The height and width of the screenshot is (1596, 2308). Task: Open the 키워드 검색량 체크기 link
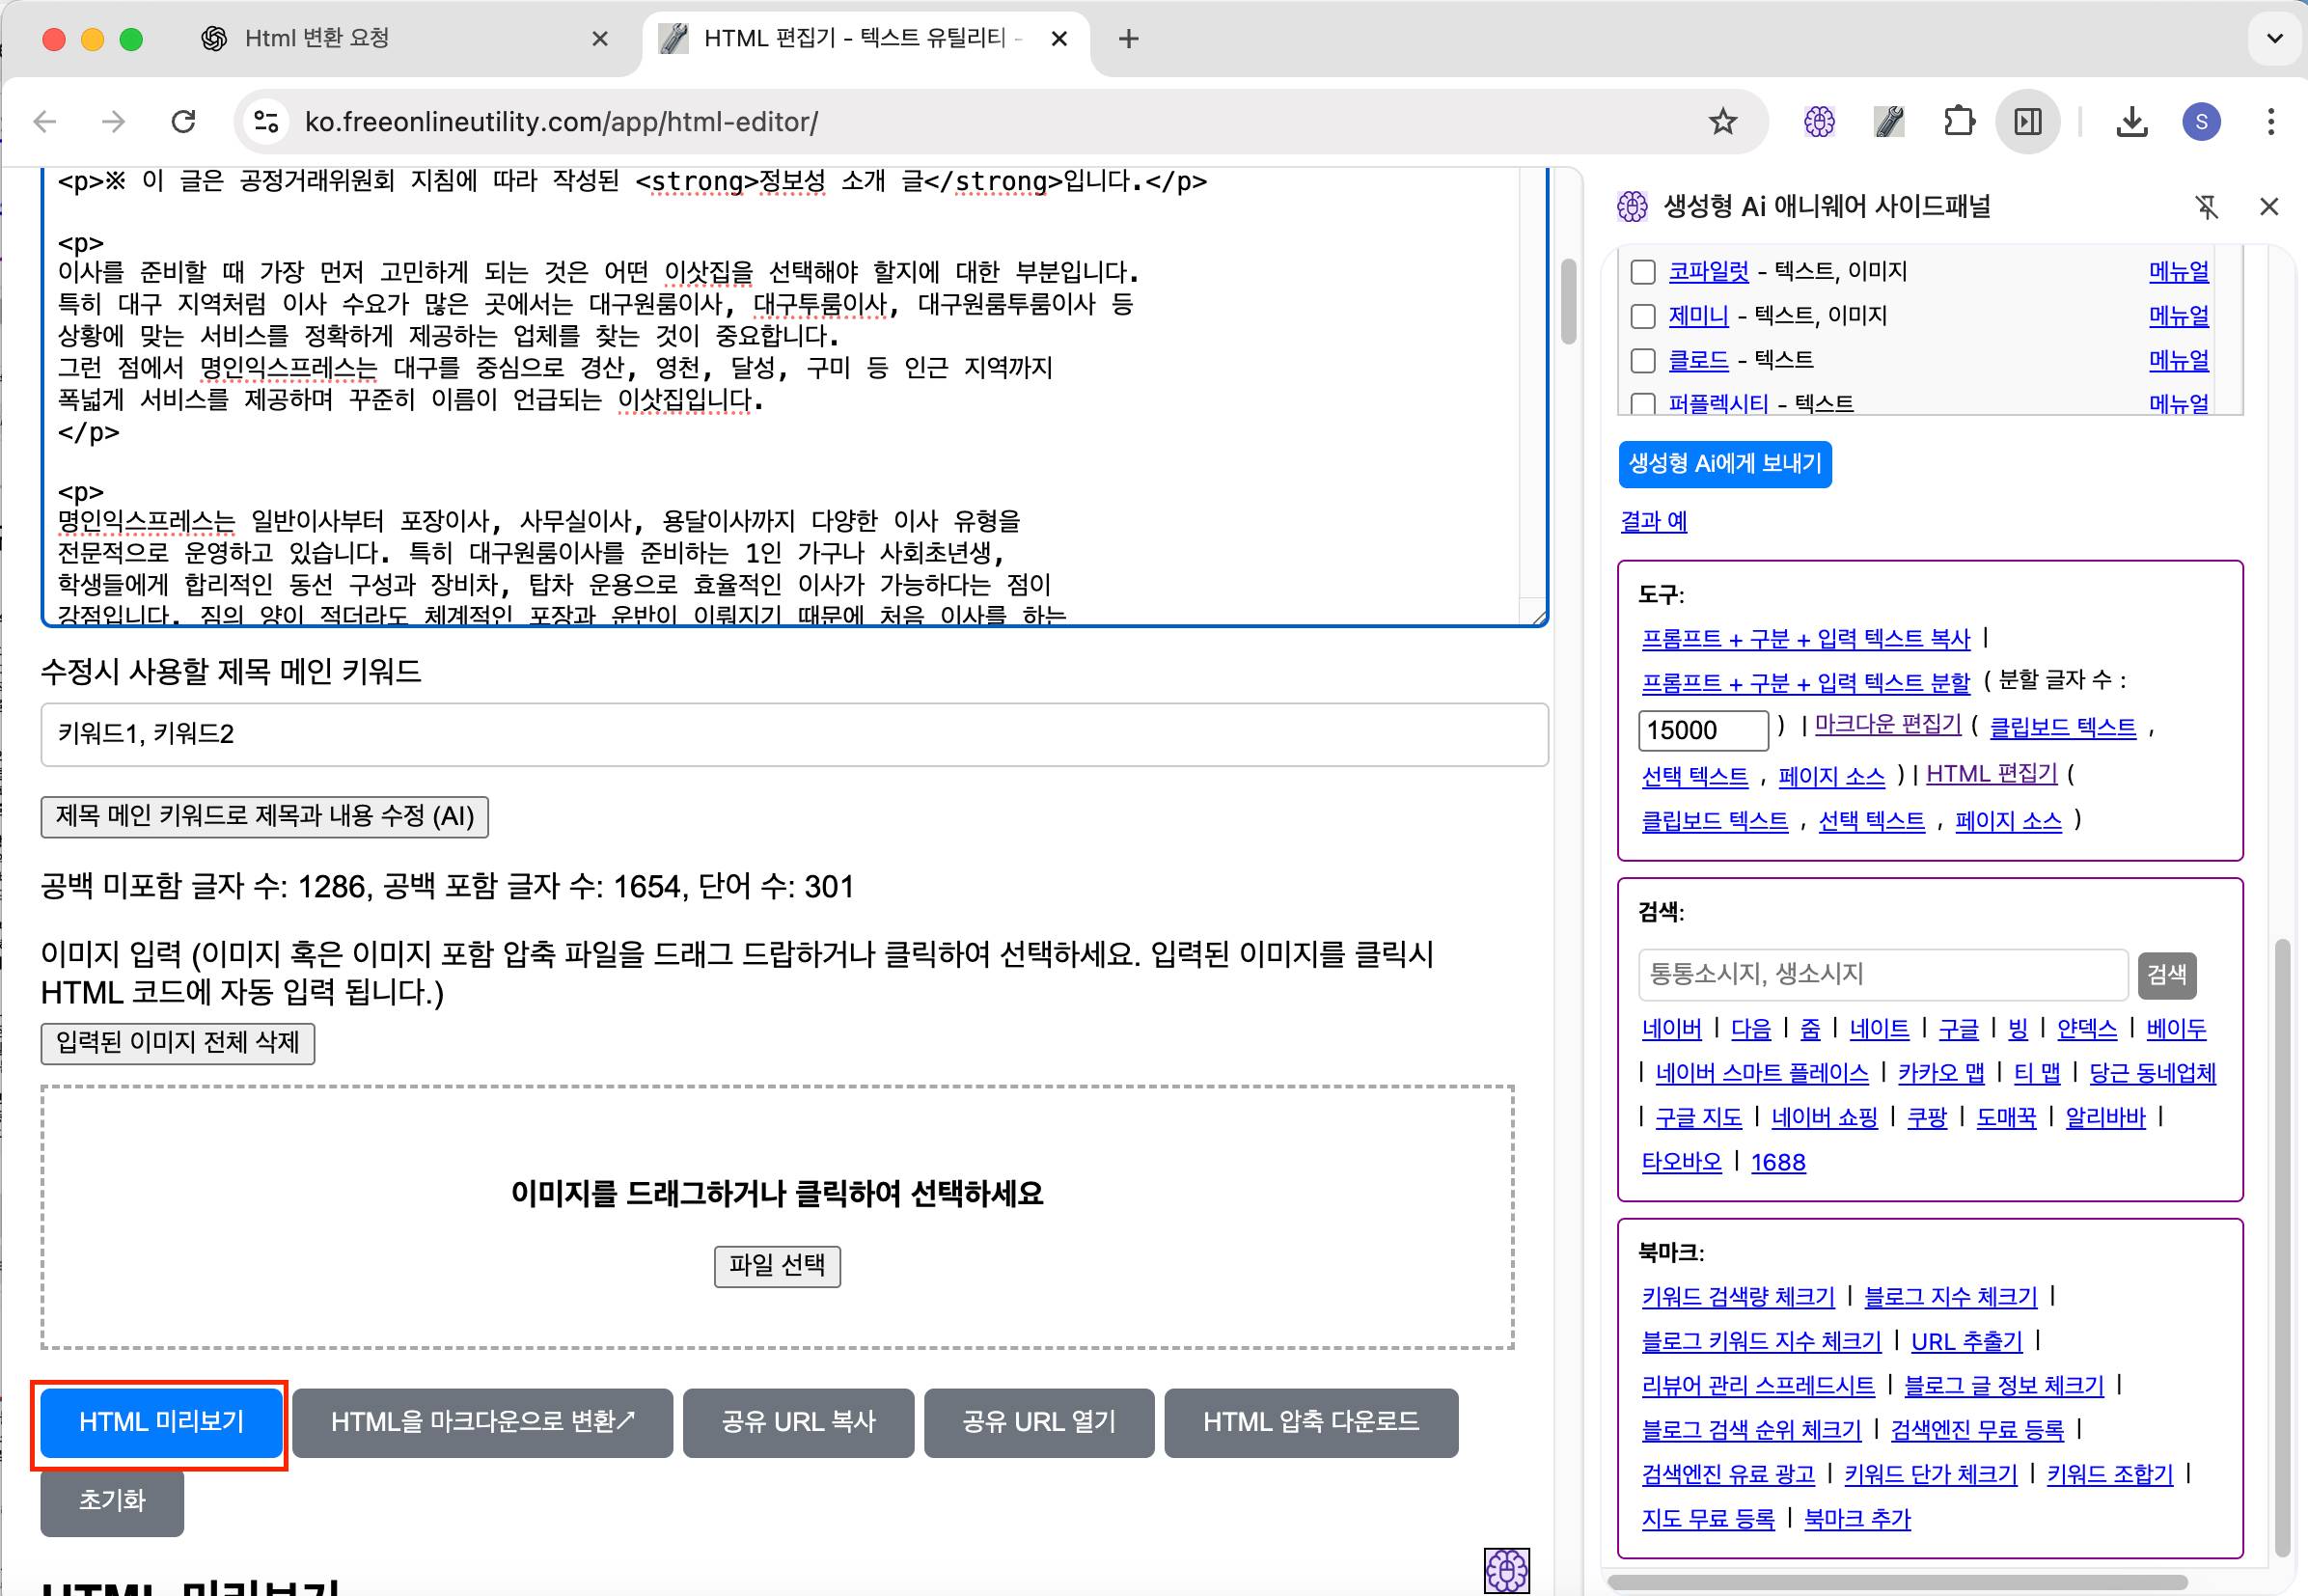1738,1297
